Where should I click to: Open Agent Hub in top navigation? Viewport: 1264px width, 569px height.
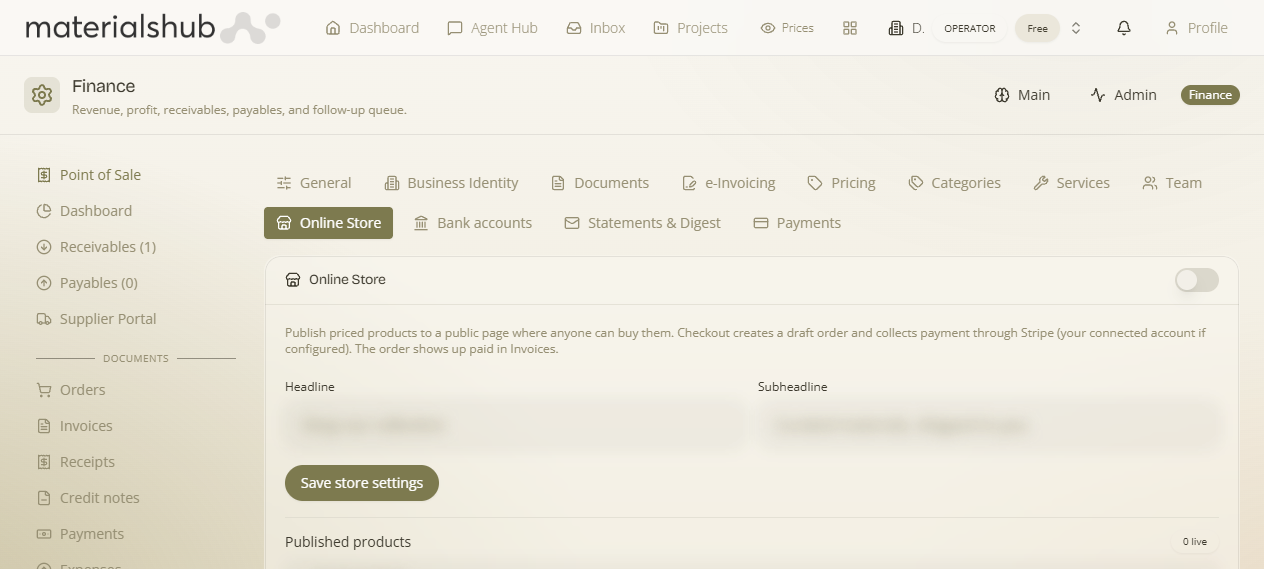[492, 28]
